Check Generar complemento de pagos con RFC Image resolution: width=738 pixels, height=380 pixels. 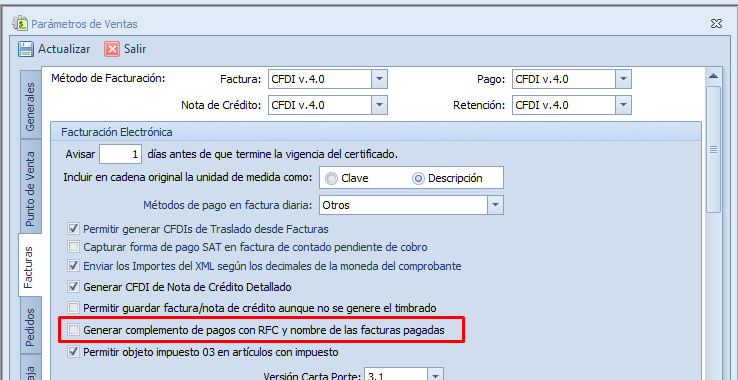click(73, 330)
